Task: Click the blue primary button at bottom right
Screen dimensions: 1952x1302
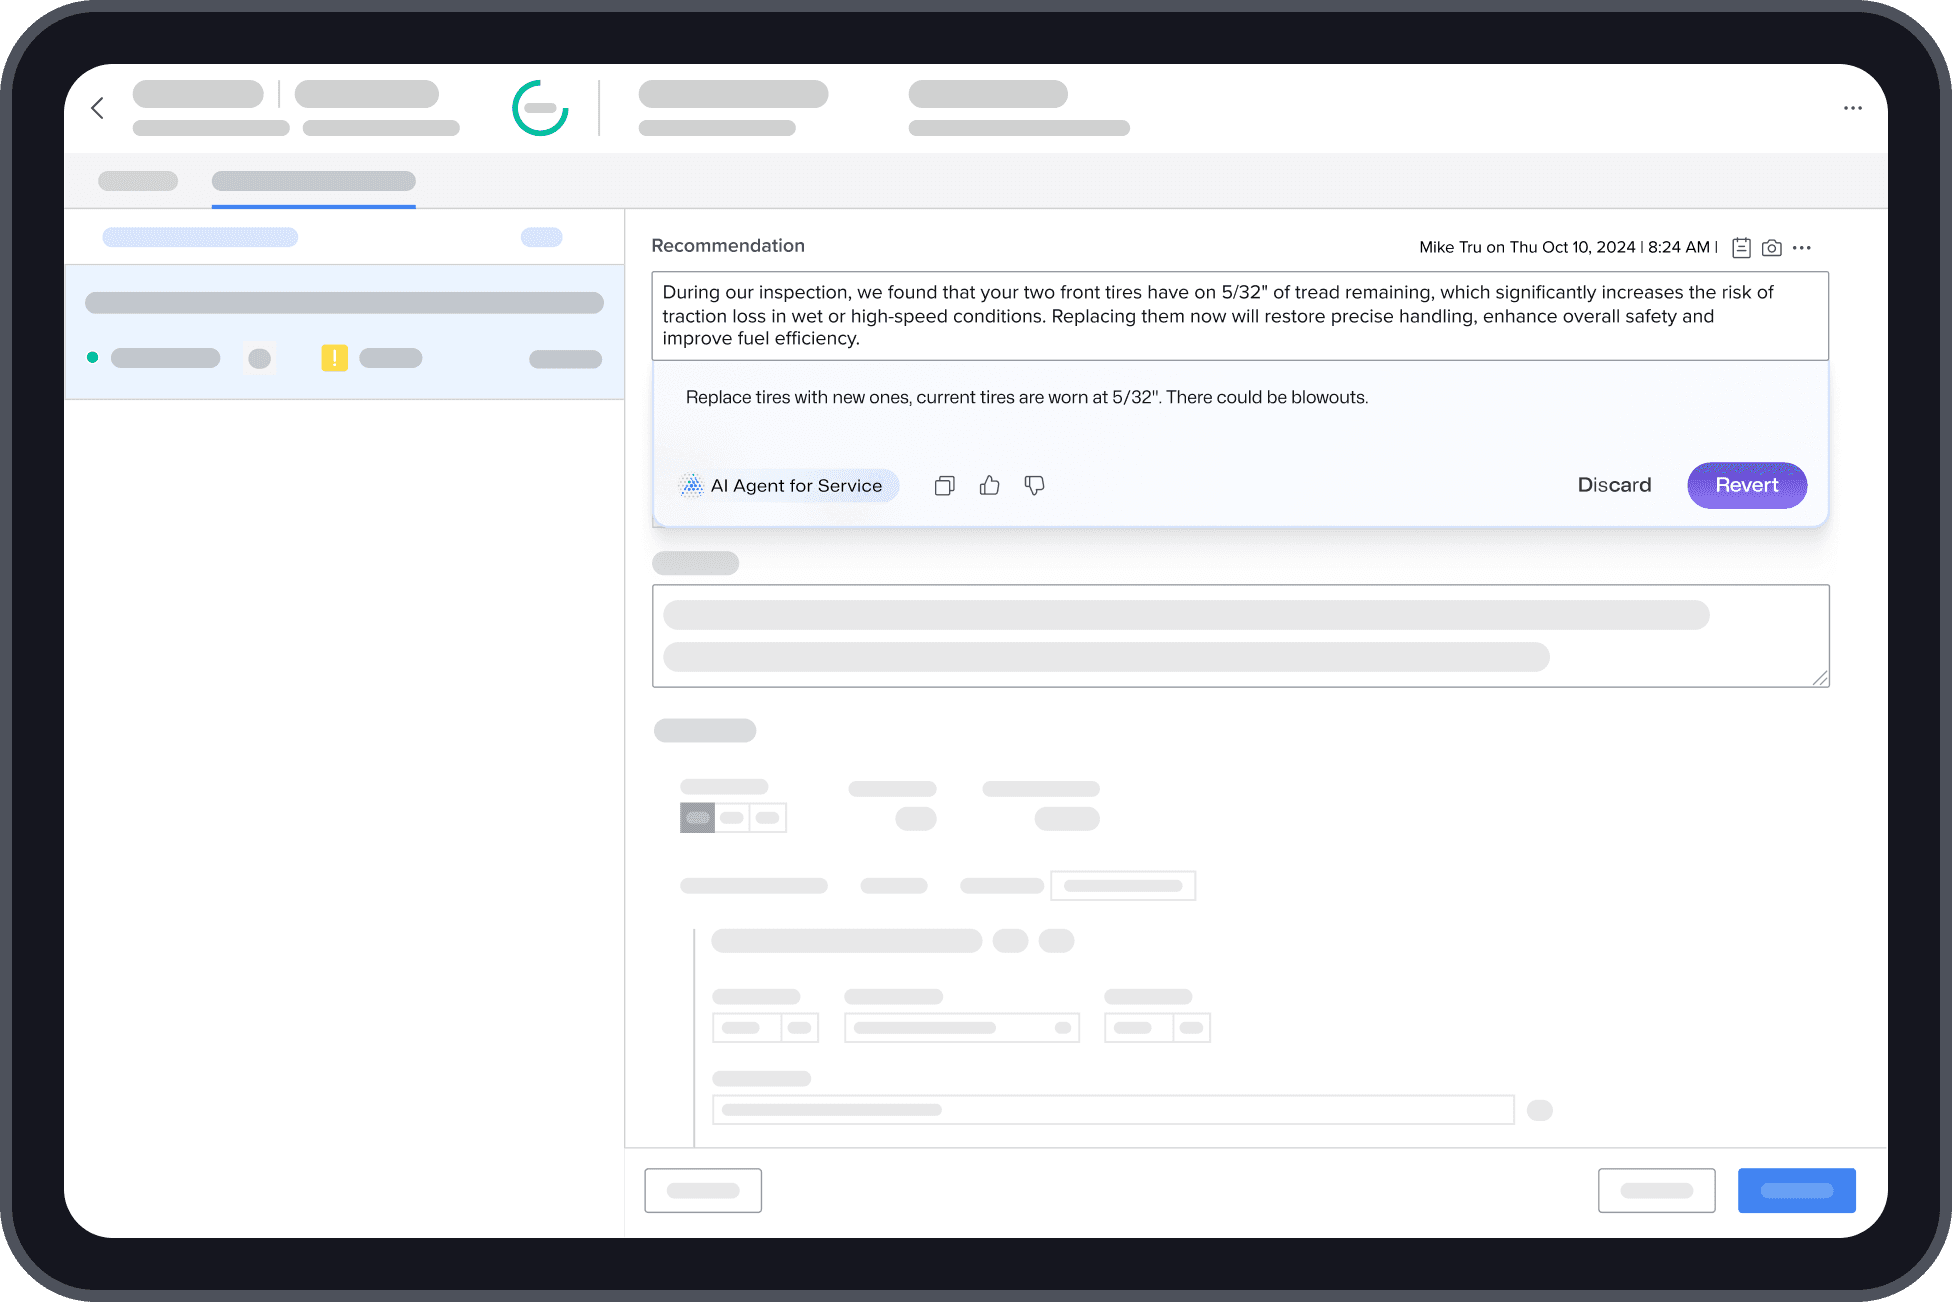Action: click(1796, 1190)
